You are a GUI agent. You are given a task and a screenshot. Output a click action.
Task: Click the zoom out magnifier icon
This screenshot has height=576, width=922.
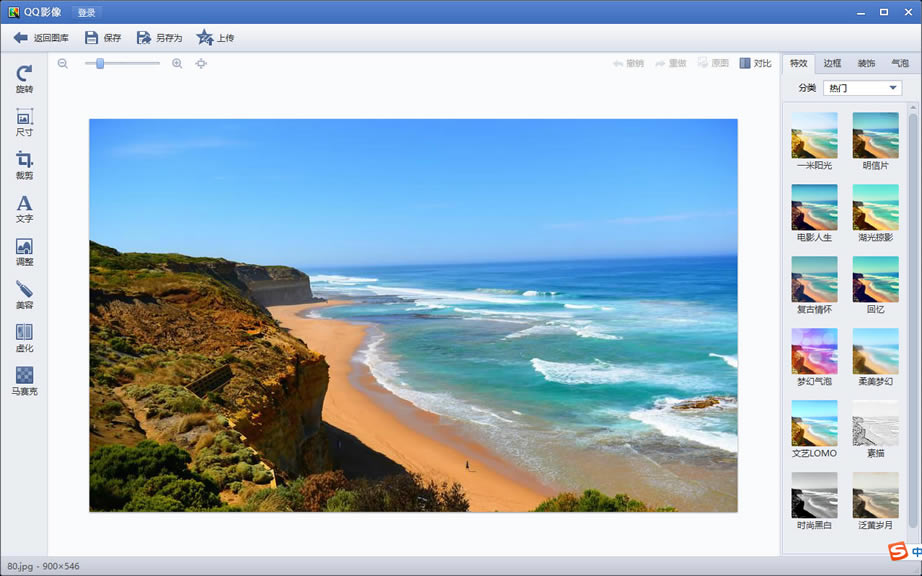tap(63, 63)
